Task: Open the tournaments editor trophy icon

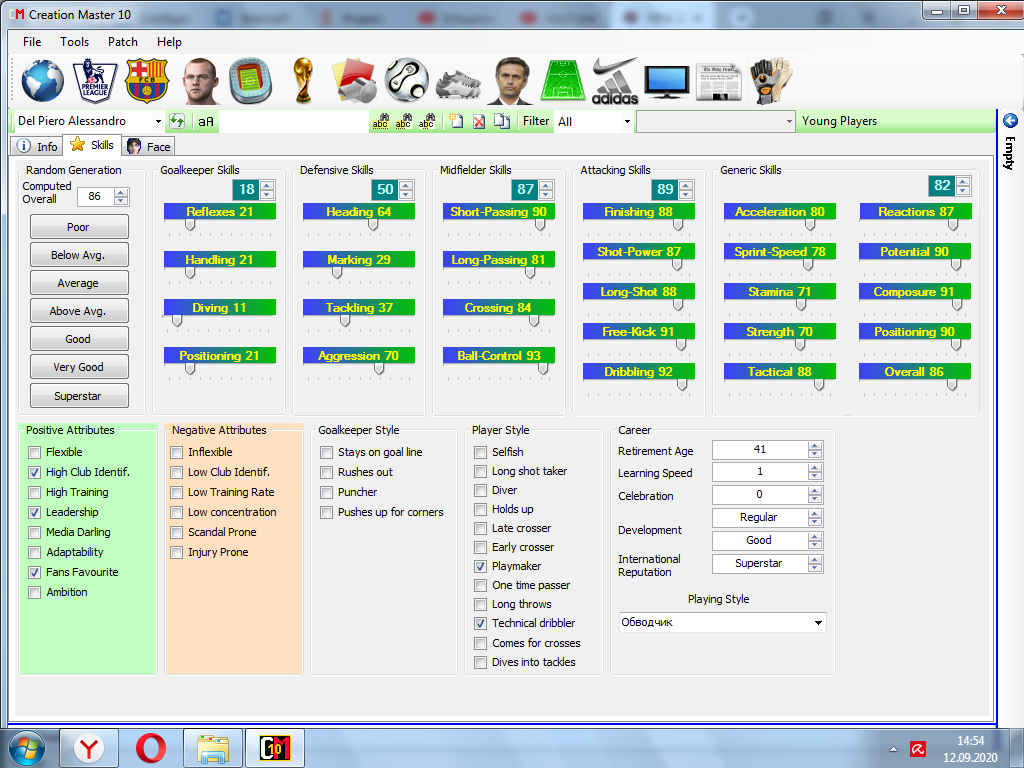Action: 301,81
